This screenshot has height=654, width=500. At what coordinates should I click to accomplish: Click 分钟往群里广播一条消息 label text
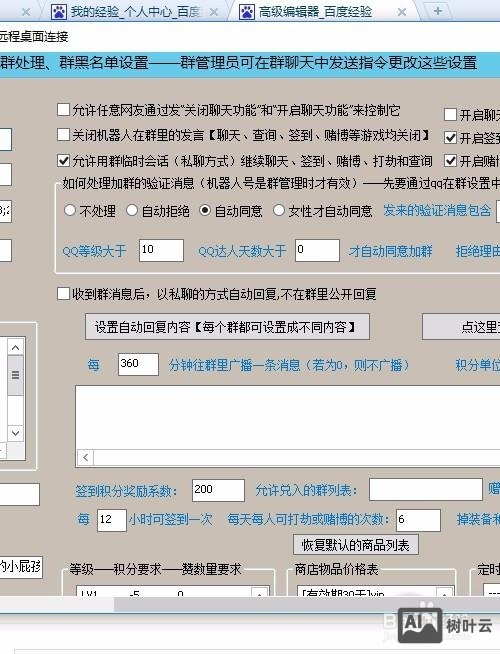tap(289, 365)
